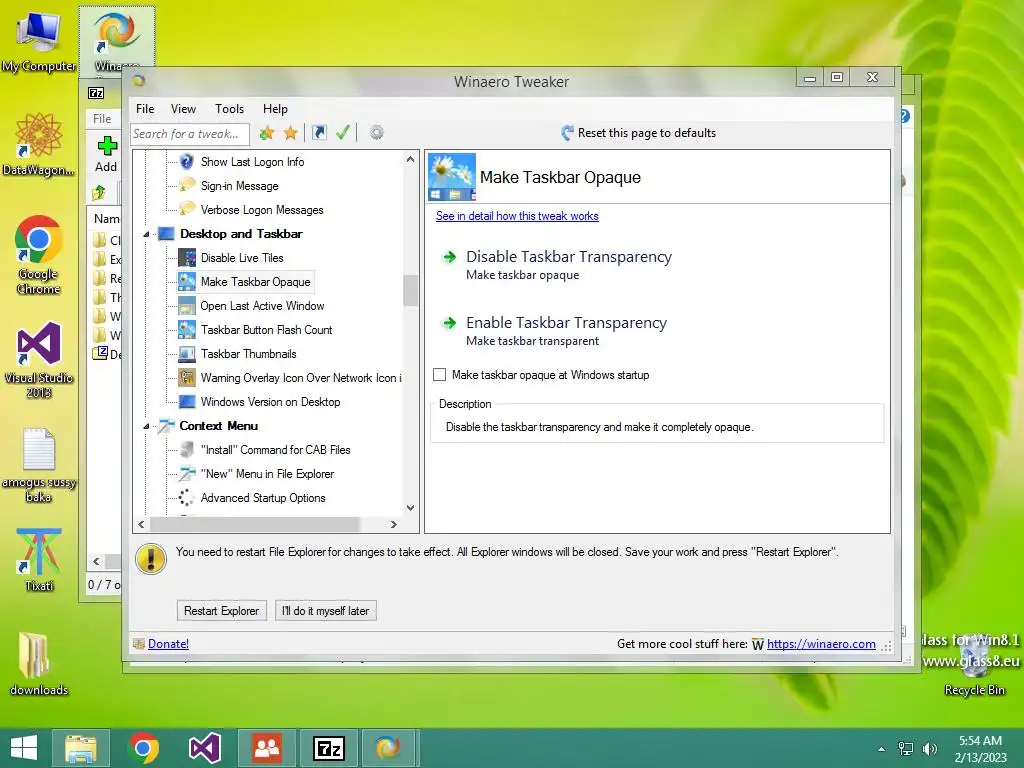
Task: Click the tree scrollbar up arrow
Action: click(x=410, y=159)
